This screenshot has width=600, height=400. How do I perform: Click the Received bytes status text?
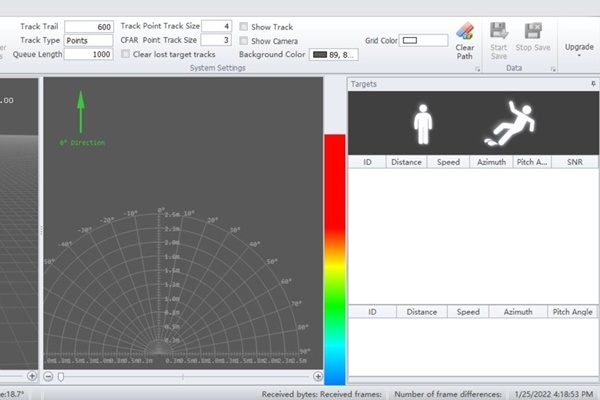pos(290,394)
